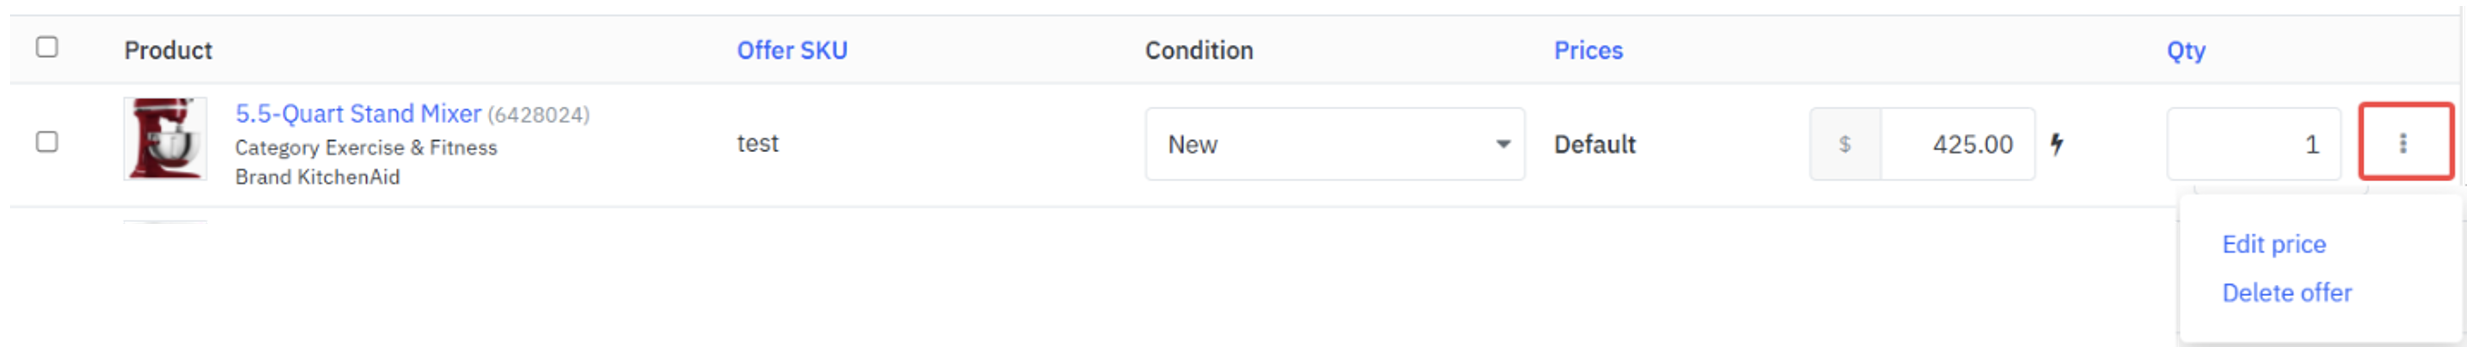Open the three-dot actions menu for the offer

pos(2405,143)
